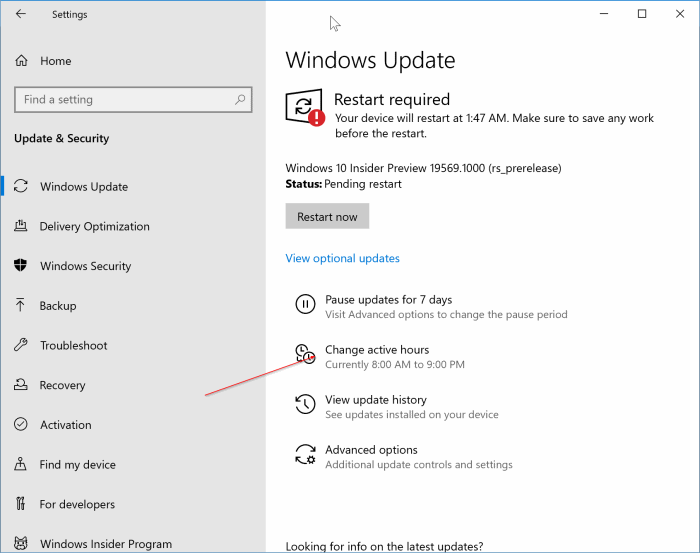The image size is (700, 553).
Task: Click 'Looking for info on the latest updates?' text
Action: coord(384,546)
